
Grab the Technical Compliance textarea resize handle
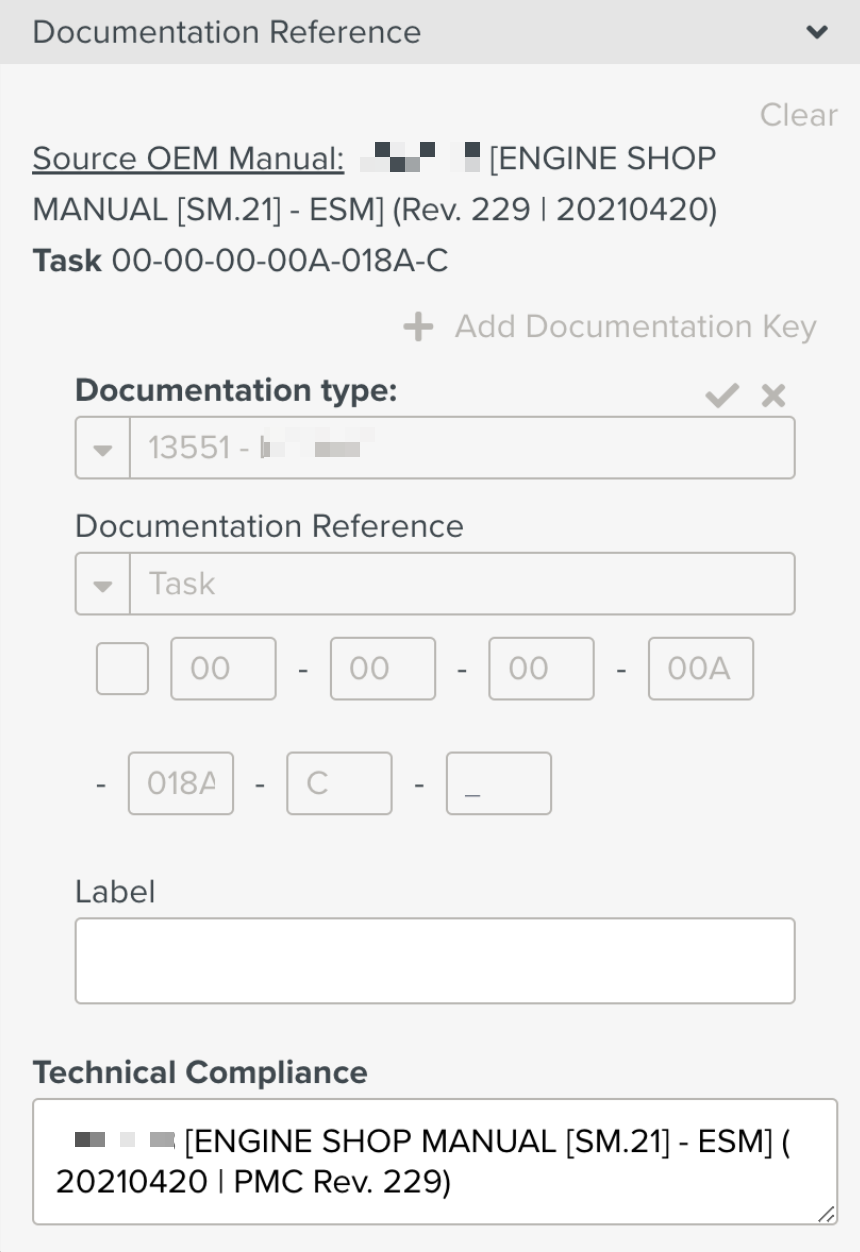825,1214
